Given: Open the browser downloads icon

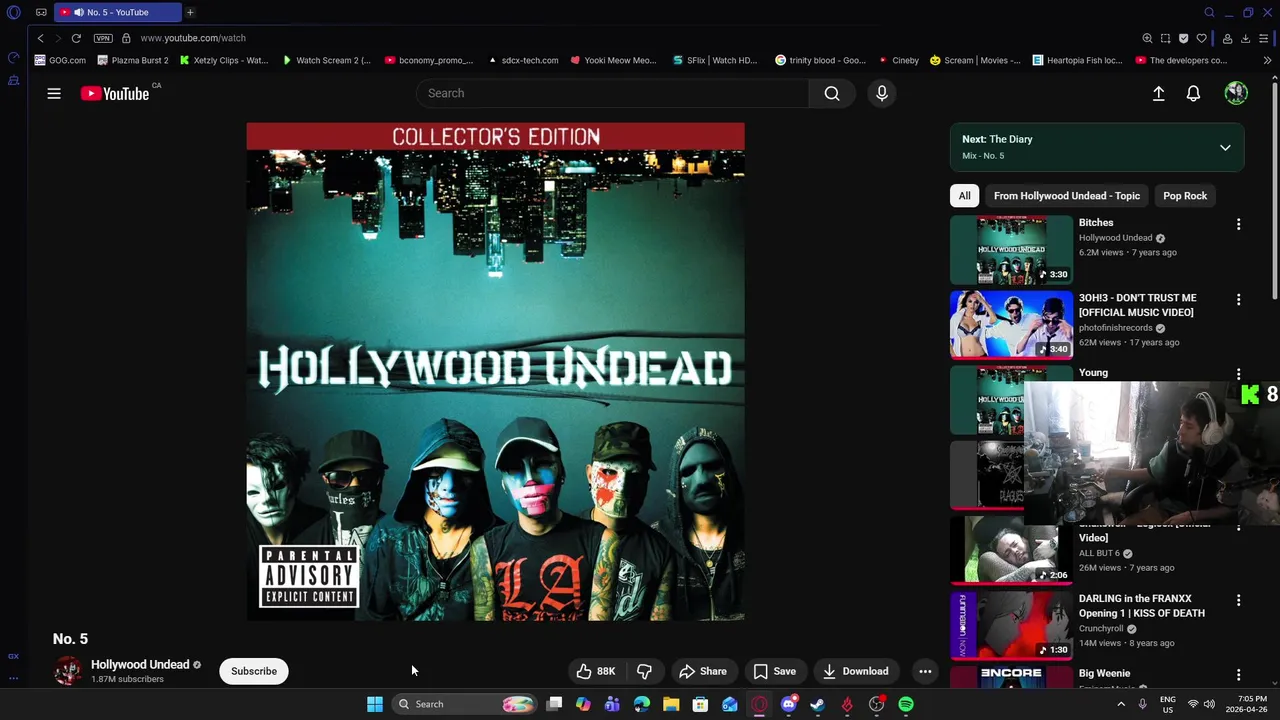Looking at the screenshot, I should 1245,38.
